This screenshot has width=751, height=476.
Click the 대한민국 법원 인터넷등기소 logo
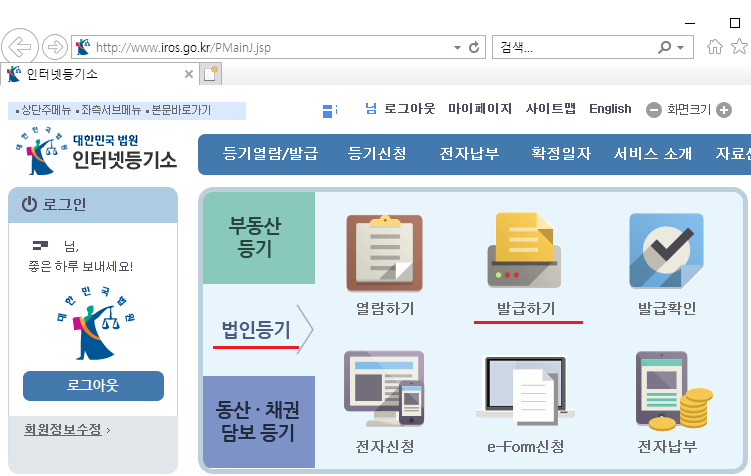coord(96,151)
